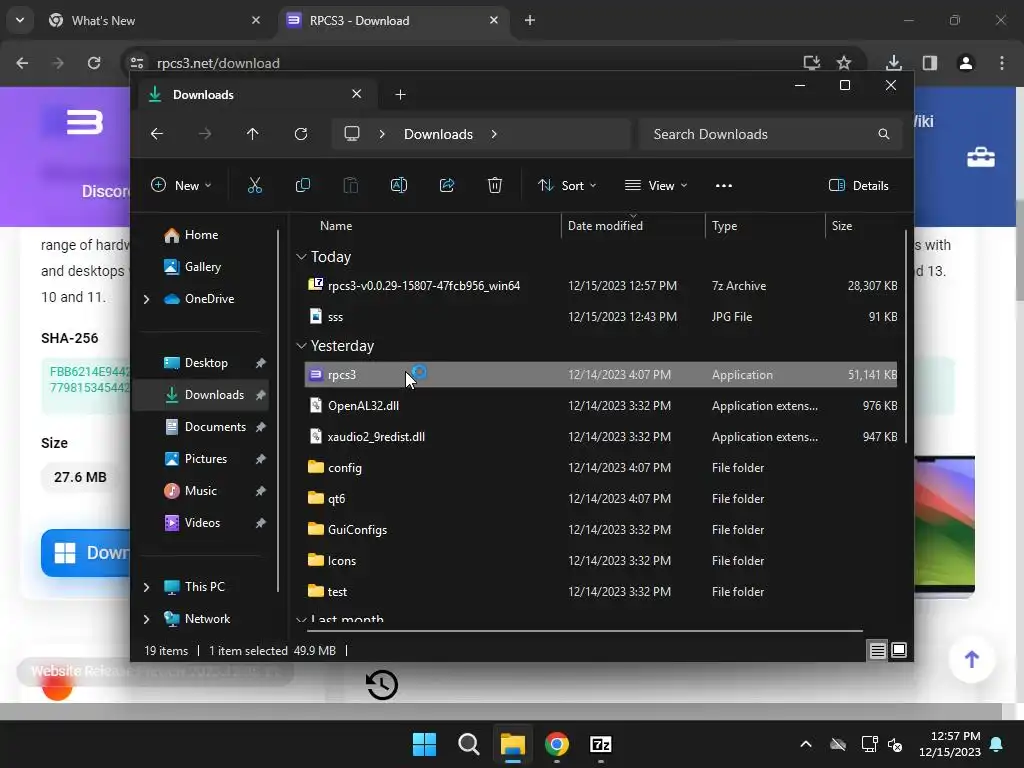Viewport: 1024px width, 768px height.
Task: Open the Videos folder in the sidebar
Action: click(x=202, y=522)
